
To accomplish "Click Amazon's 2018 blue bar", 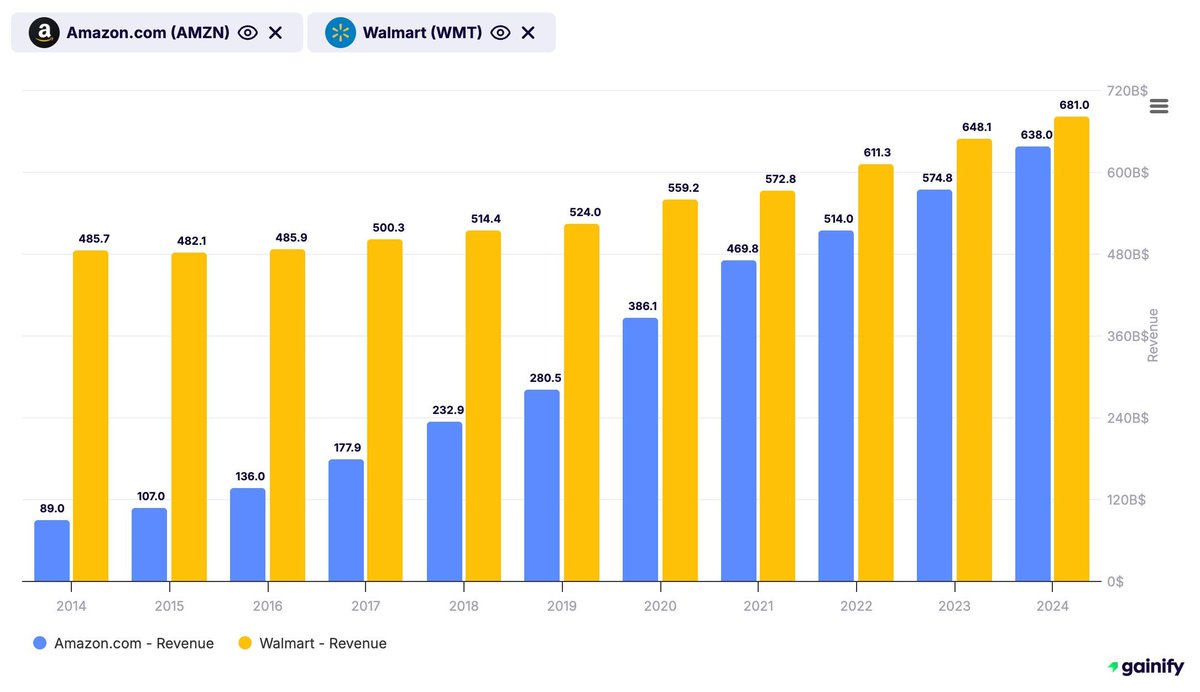I will (444, 501).
